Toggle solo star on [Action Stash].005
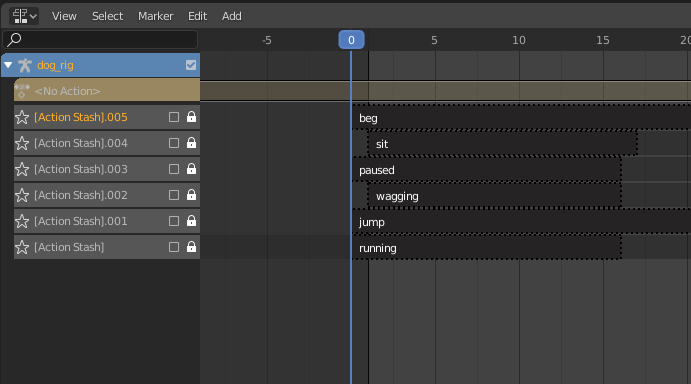 22,117
